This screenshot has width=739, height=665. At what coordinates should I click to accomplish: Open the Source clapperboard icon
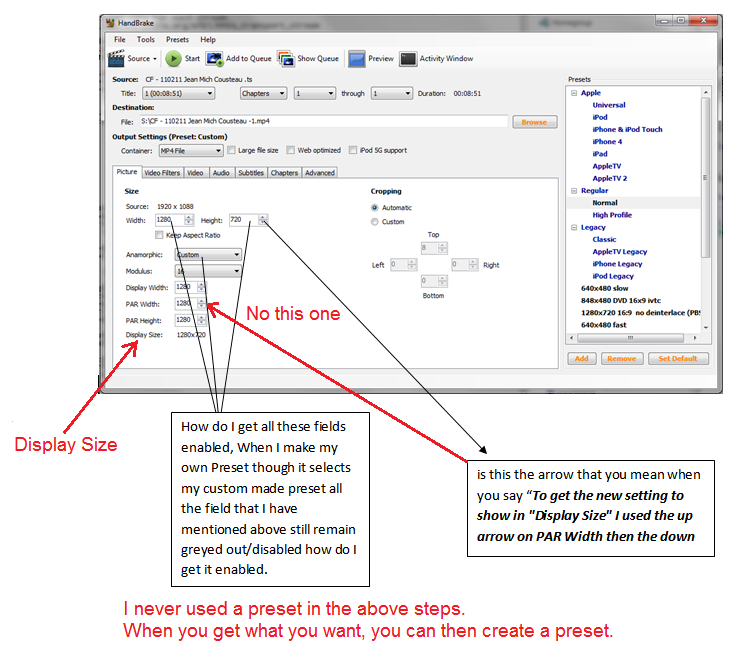tap(116, 58)
